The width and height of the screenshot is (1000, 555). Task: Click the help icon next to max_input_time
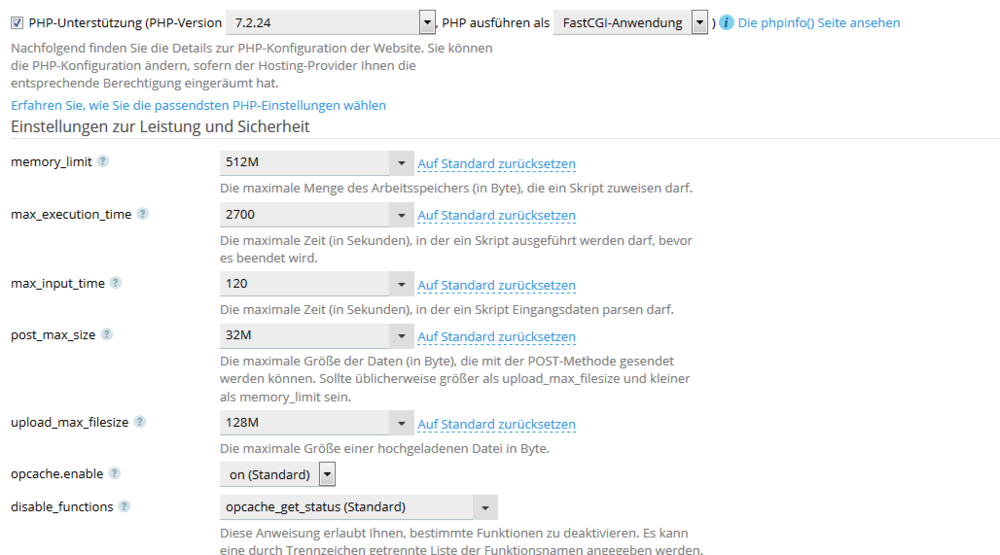pyautogui.click(x=115, y=283)
